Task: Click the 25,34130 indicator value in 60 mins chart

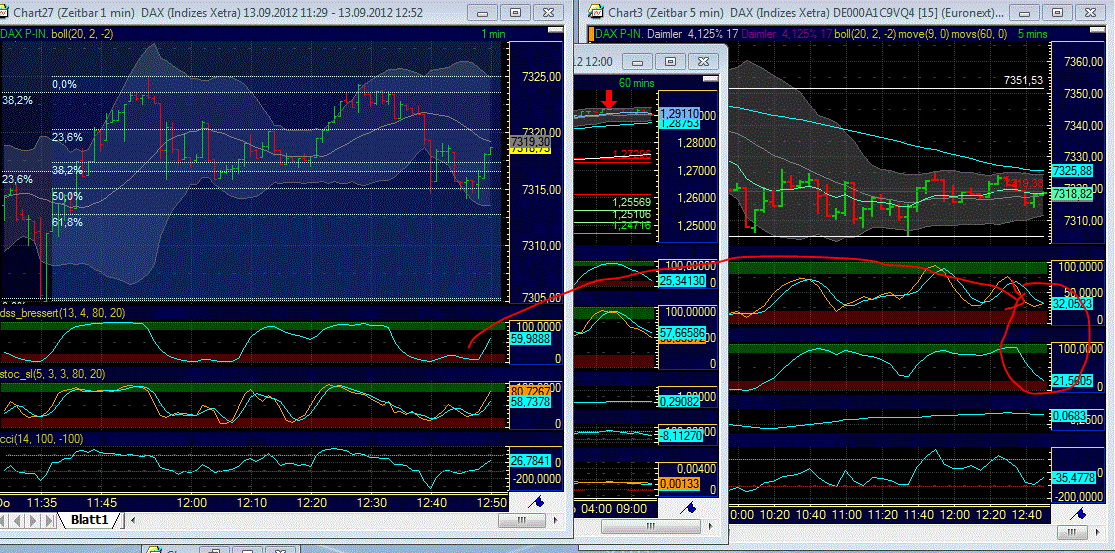Action: pos(680,281)
